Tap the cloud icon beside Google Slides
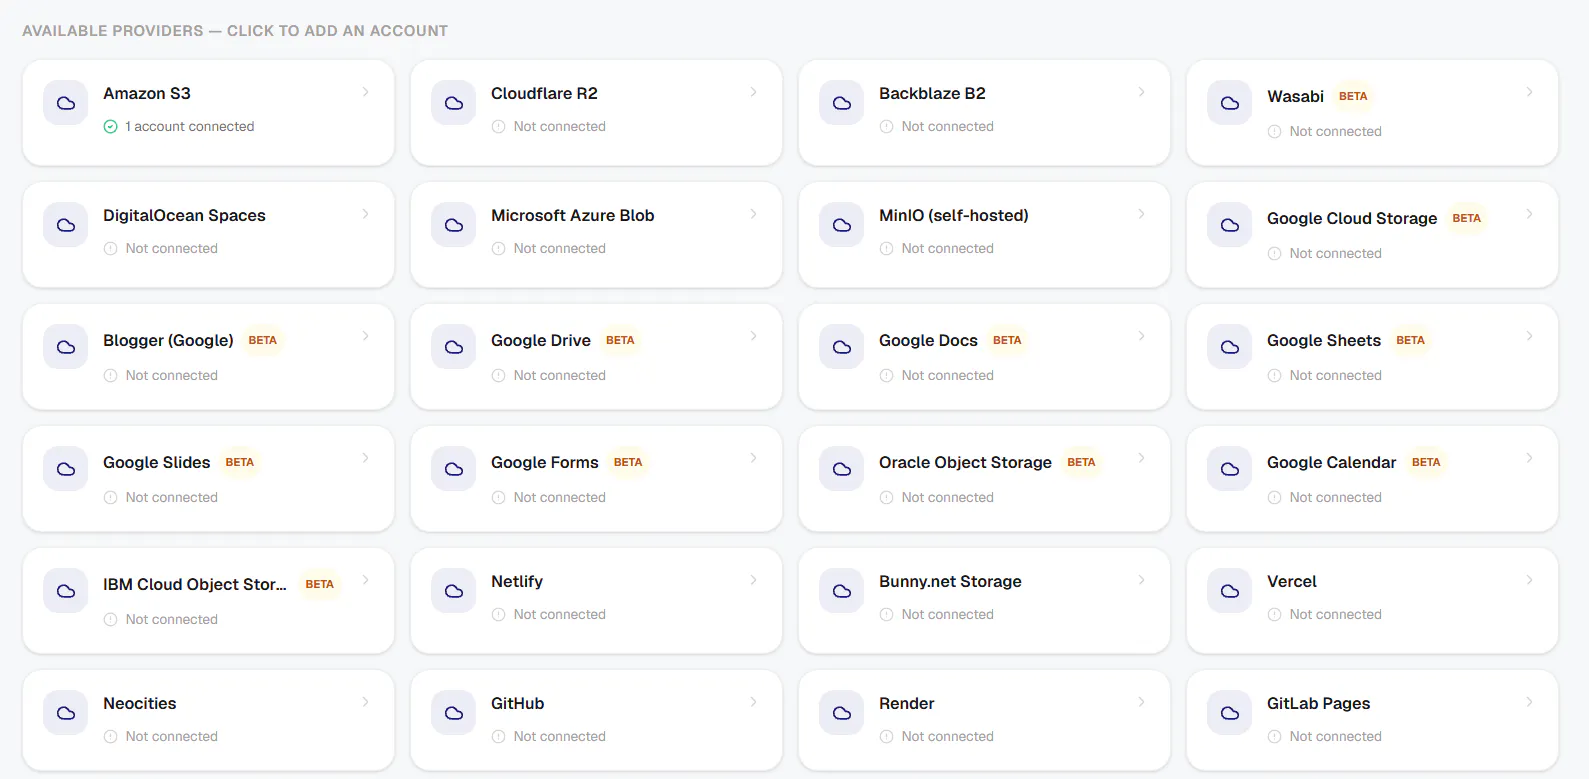Image resolution: width=1589 pixels, height=779 pixels. (66, 469)
